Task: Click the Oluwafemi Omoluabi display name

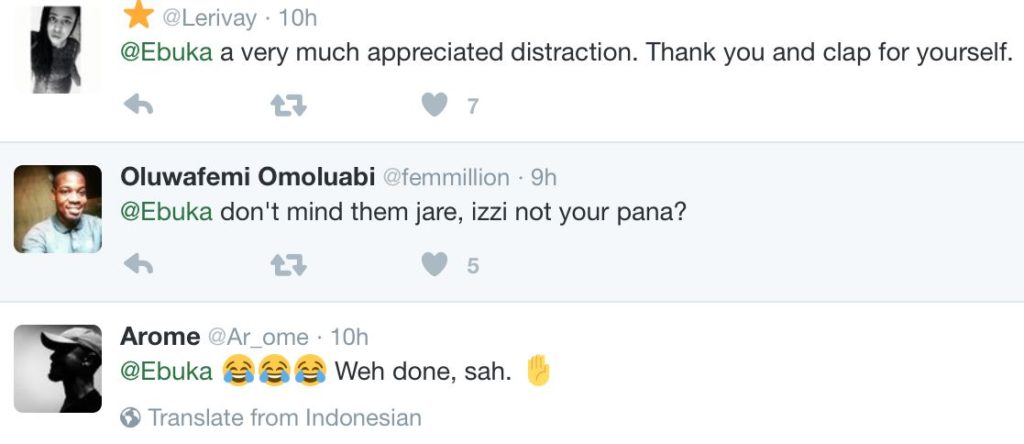Action: [247, 177]
